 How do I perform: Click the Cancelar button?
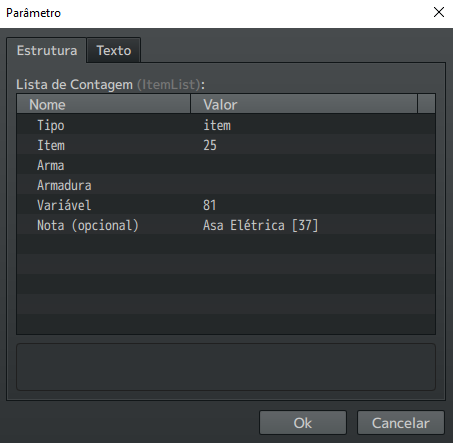click(401, 423)
